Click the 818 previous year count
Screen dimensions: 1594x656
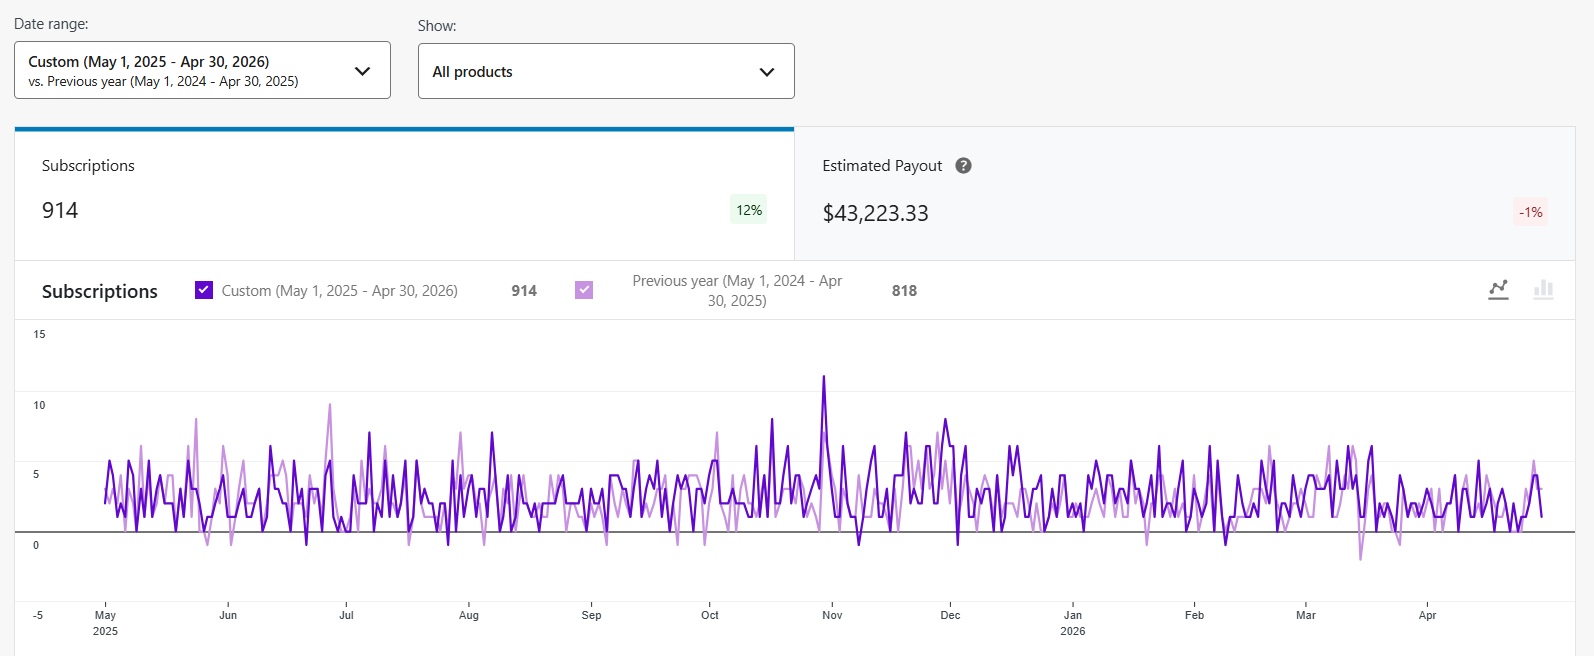click(904, 290)
